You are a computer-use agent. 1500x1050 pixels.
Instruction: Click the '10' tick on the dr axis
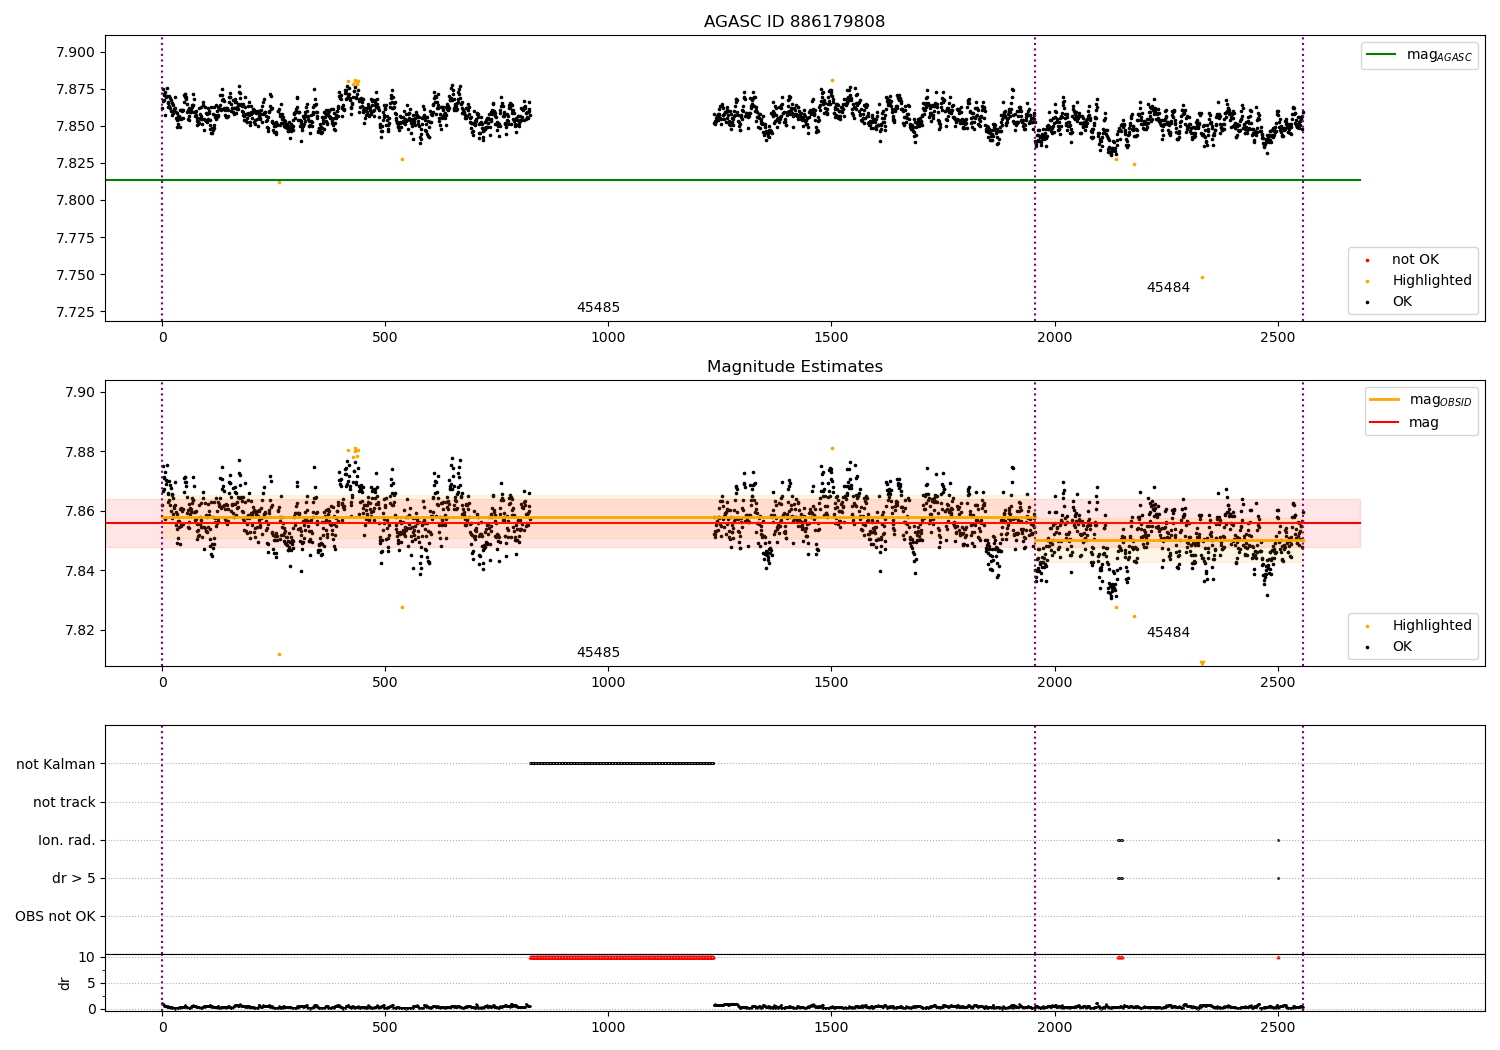coord(87,957)
